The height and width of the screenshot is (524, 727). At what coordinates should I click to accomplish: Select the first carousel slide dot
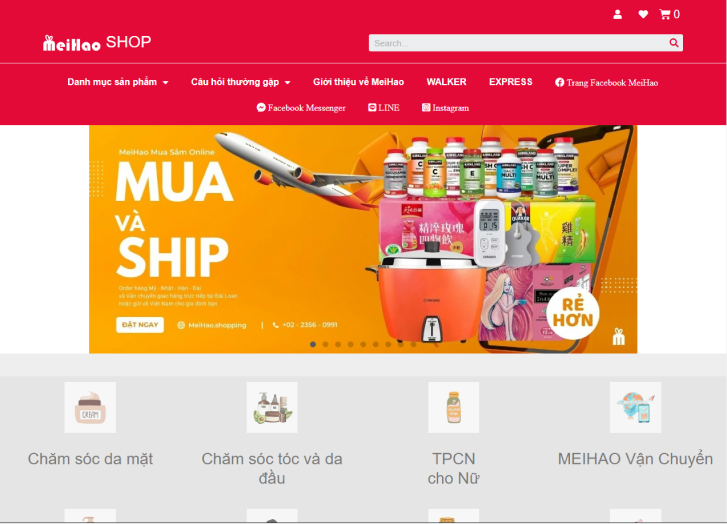click(x=313, y=344)
